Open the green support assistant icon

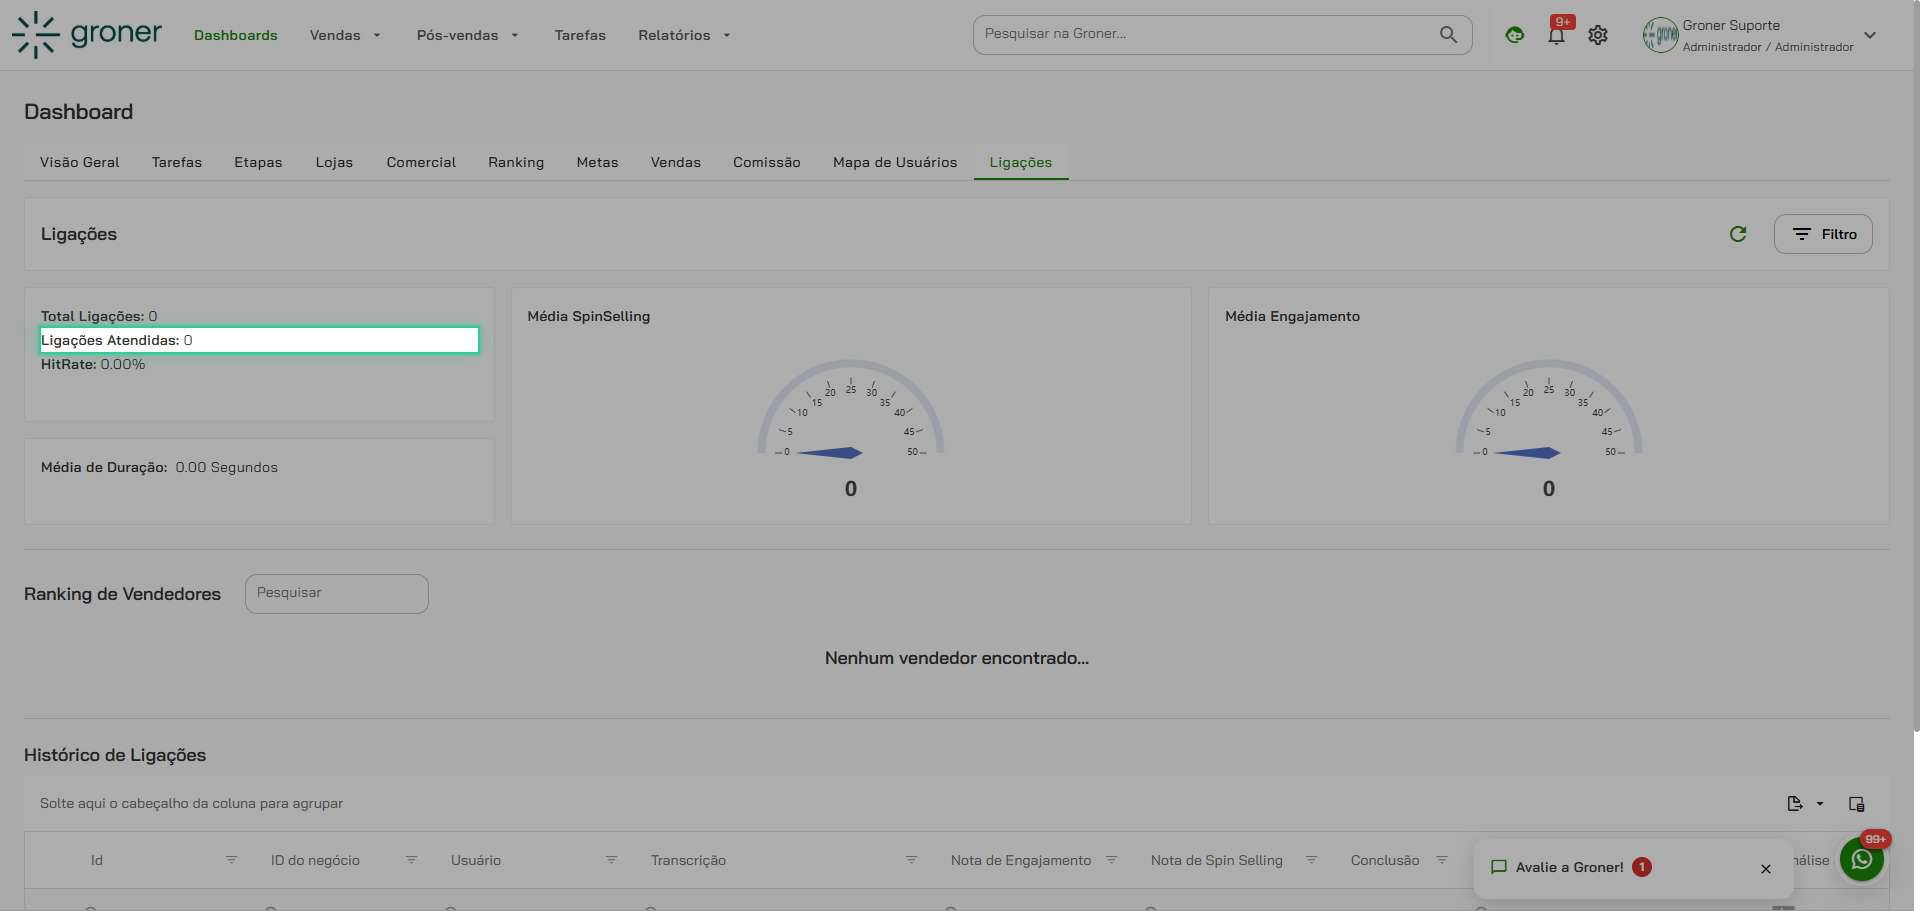[x=1515, y=35]
